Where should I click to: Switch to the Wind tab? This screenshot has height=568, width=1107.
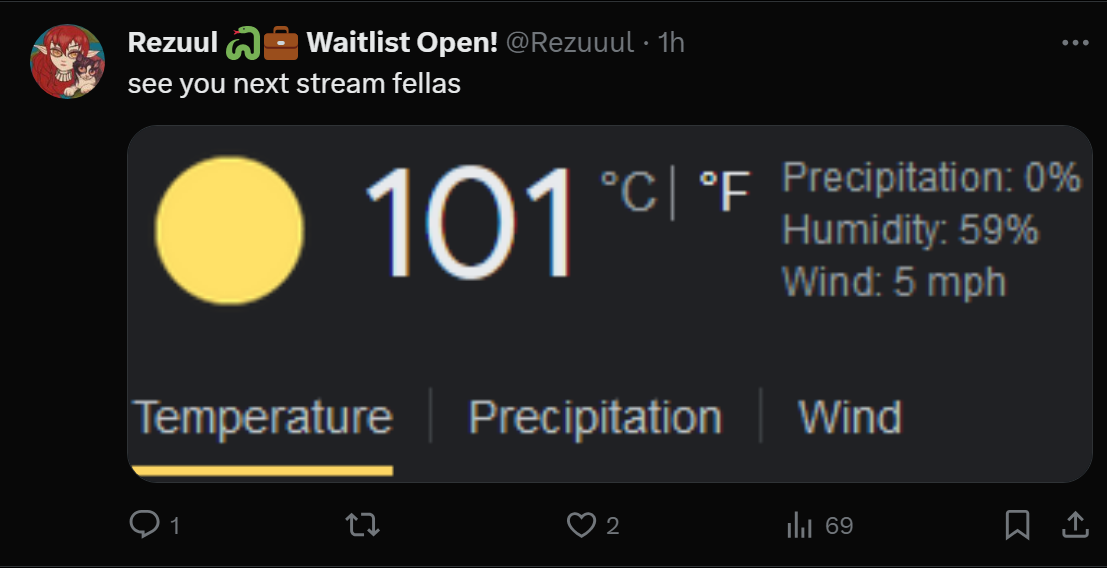[849, 416]
